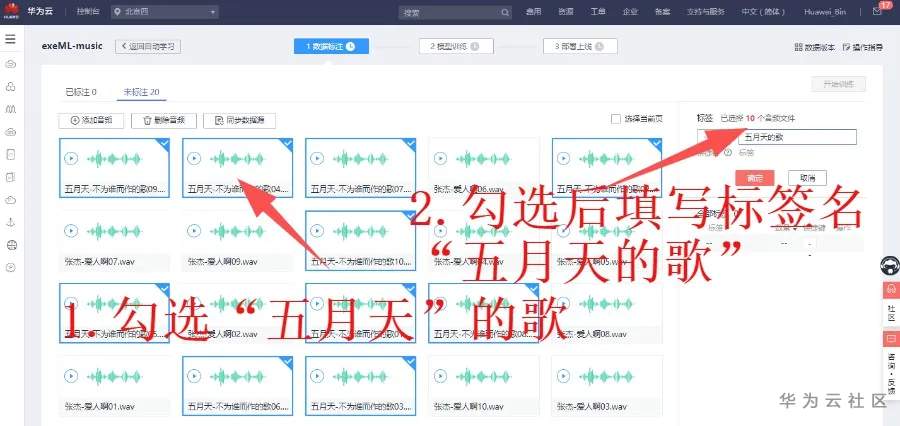The height and width of the screenshot is (426, 900).
Task: Open the hamburger menu in the left sidebar
Action: 10,40
